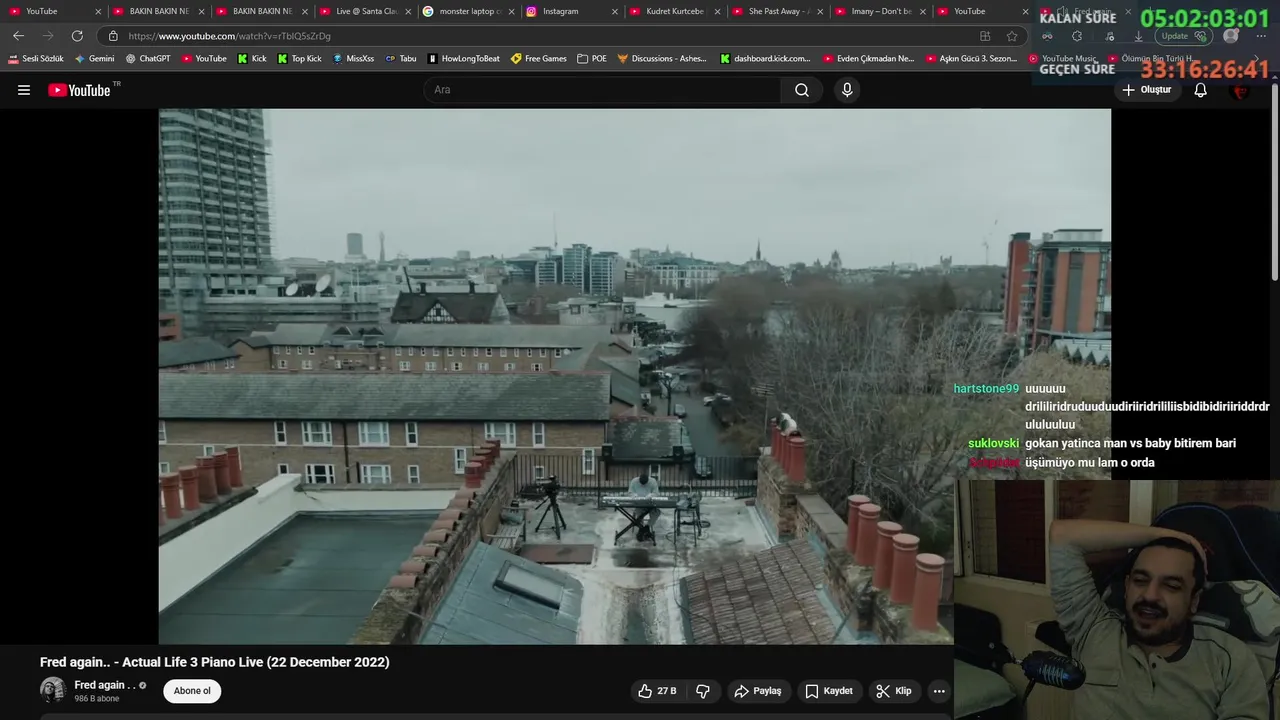Create a clip with Klip button
The image size is (1280, 720).
(894, 691)
